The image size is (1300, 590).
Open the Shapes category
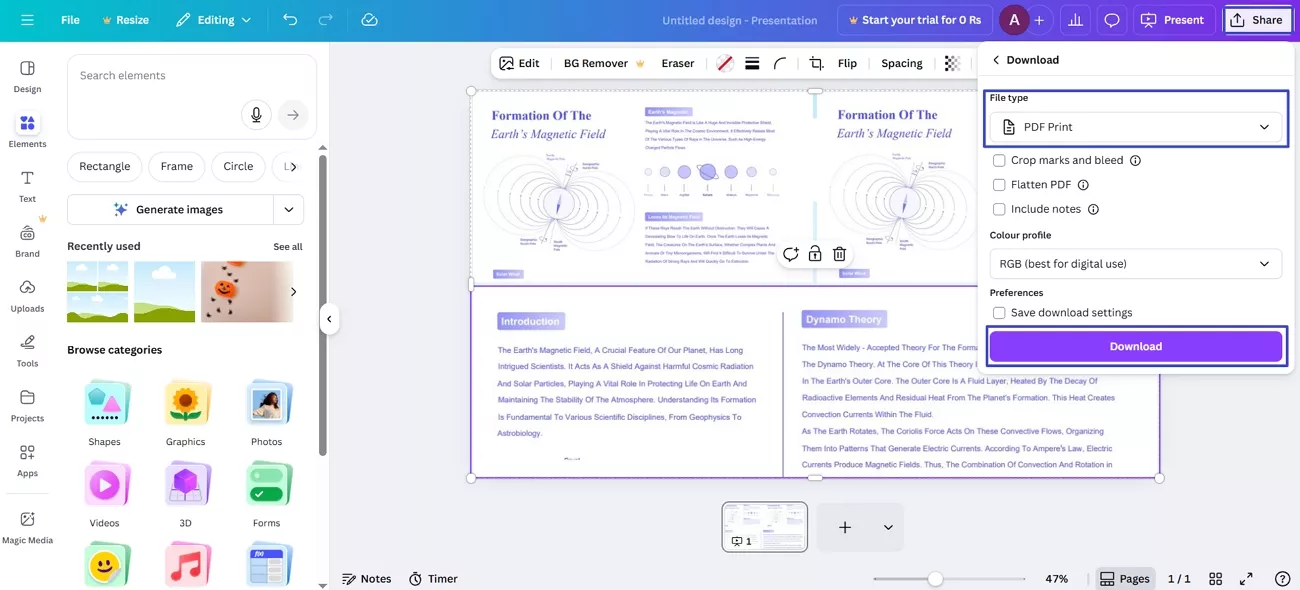pos(104,414)
